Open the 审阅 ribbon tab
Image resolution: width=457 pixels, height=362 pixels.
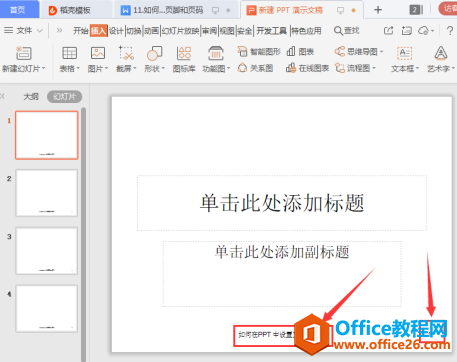[x=209, y=31]
